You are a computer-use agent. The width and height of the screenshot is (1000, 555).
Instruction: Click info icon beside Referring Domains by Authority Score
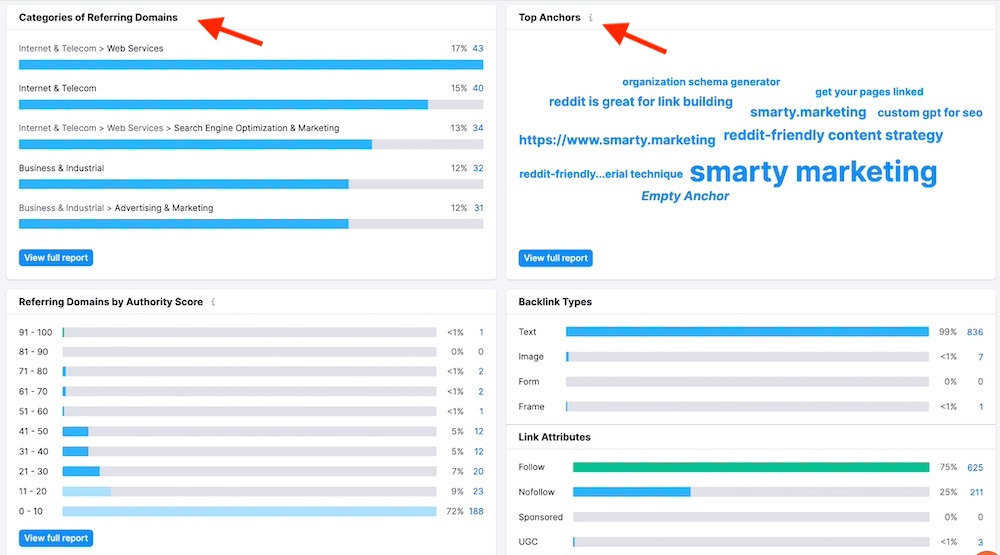point(213,302)
